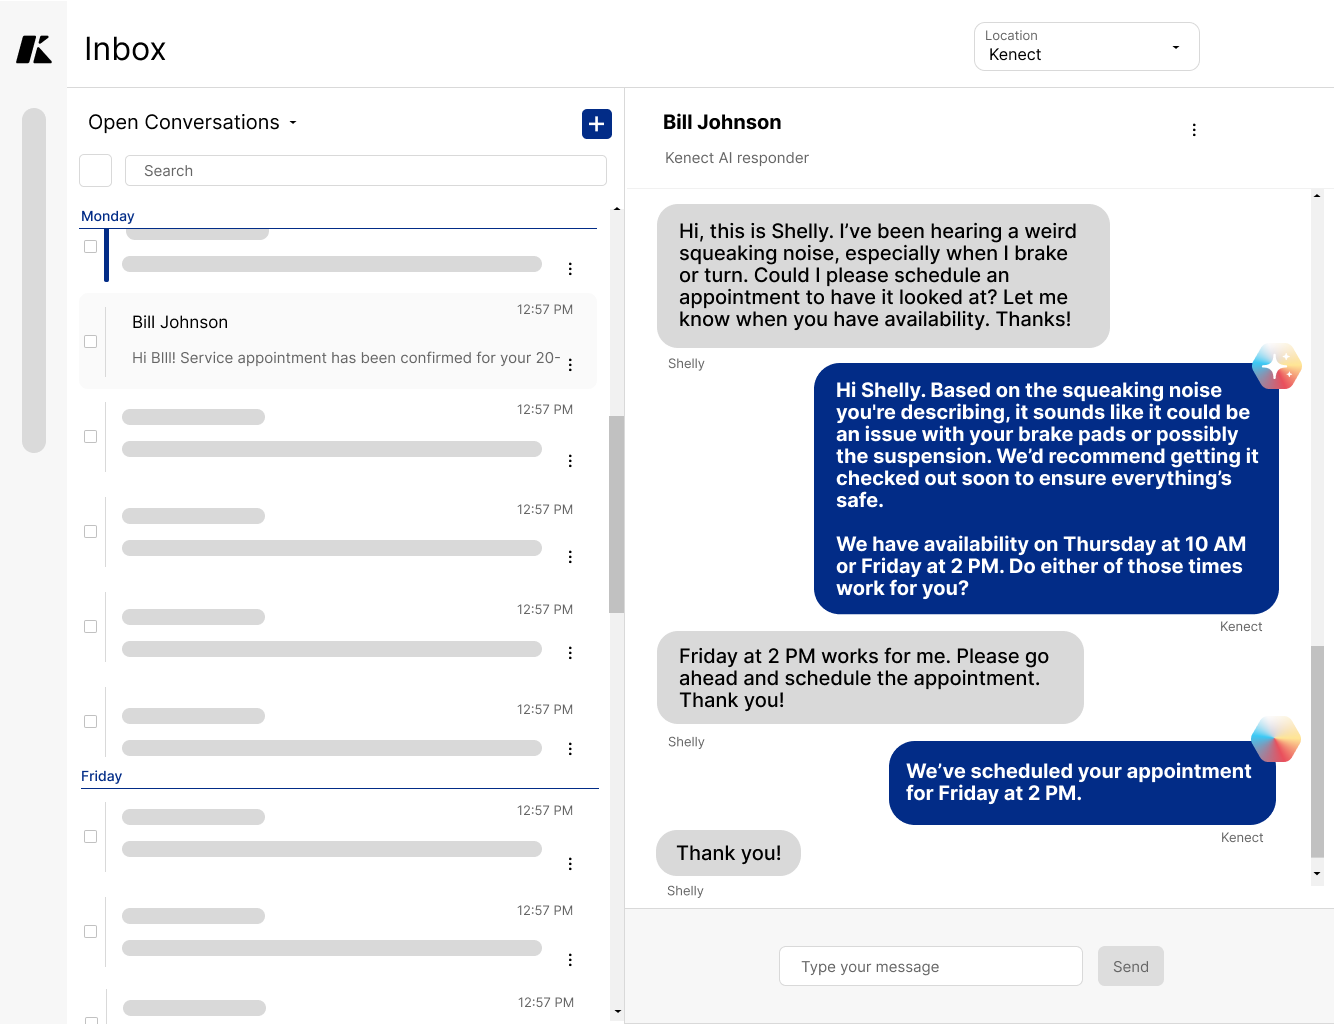Open kebab menu of last conversation above Friday header
1334x1024 pixels.
(570, 749)
